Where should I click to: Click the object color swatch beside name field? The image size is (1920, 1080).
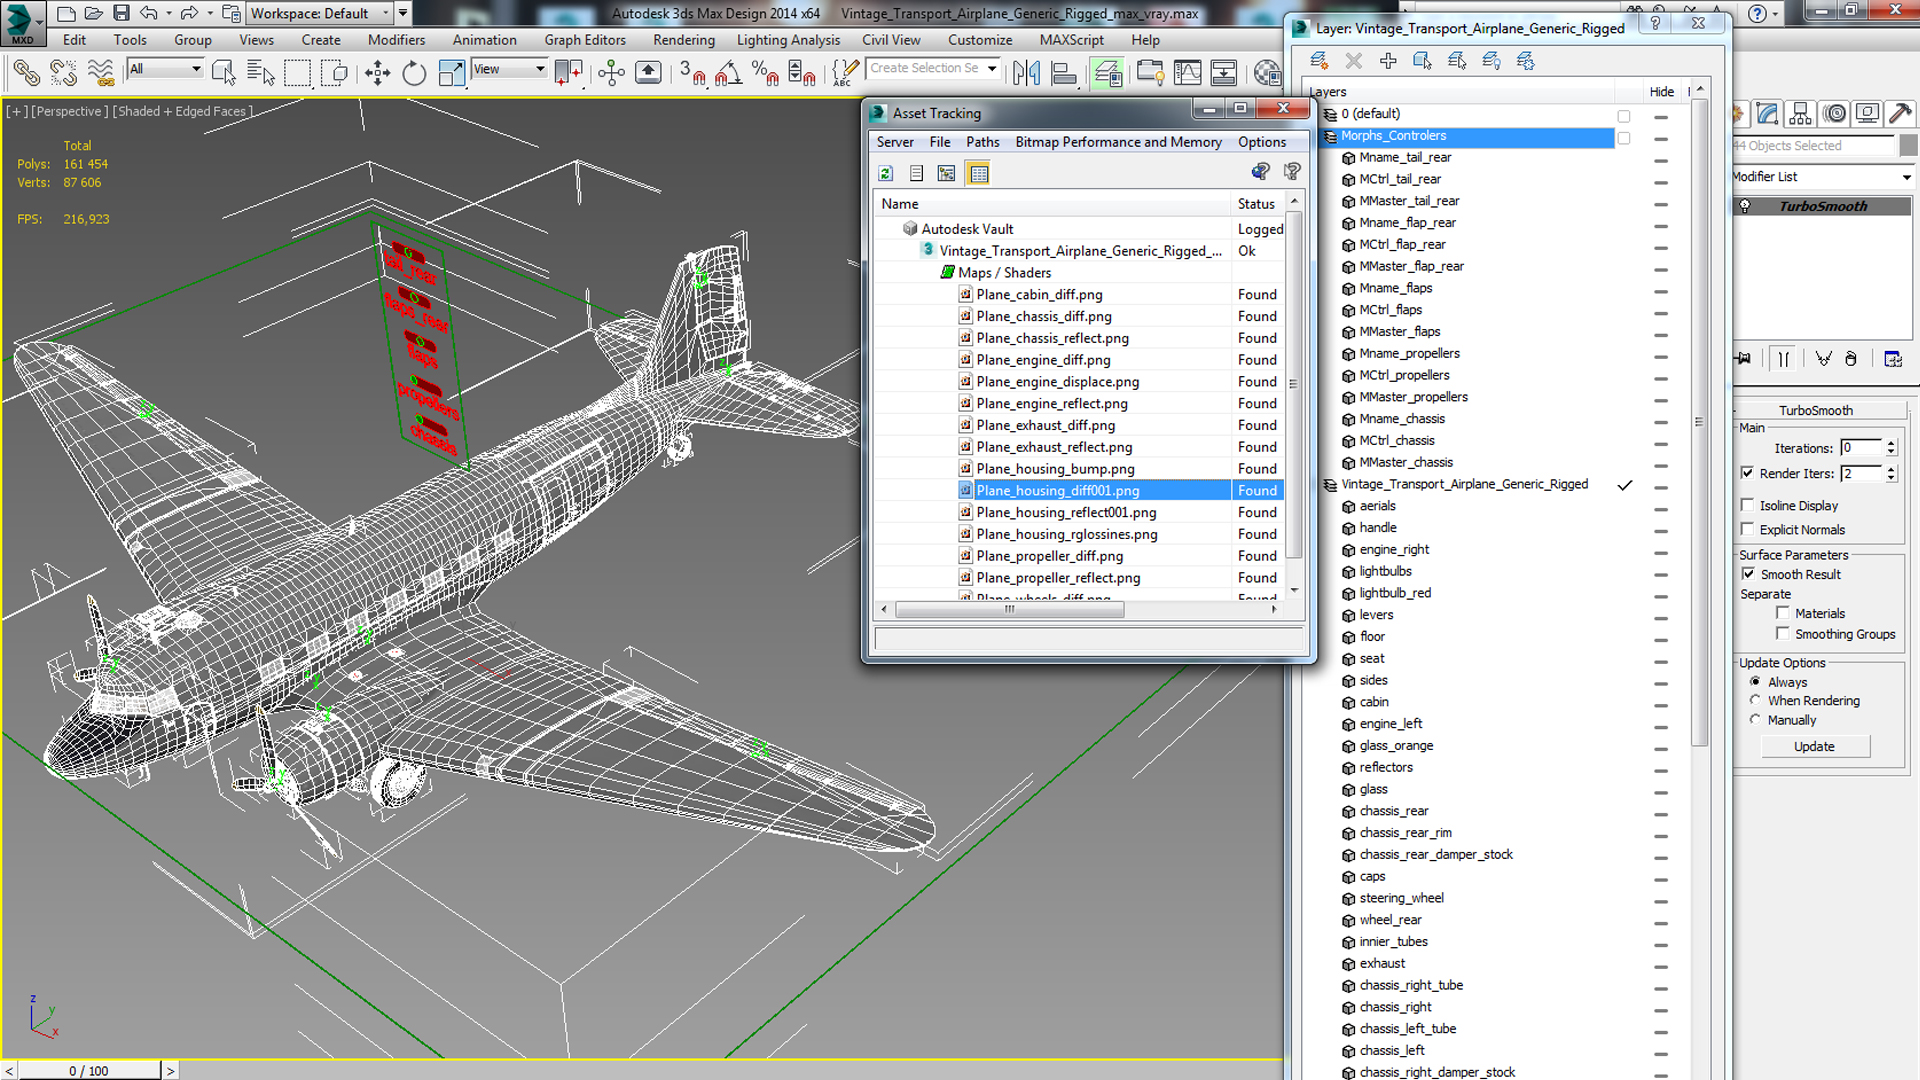(1908, 146)
